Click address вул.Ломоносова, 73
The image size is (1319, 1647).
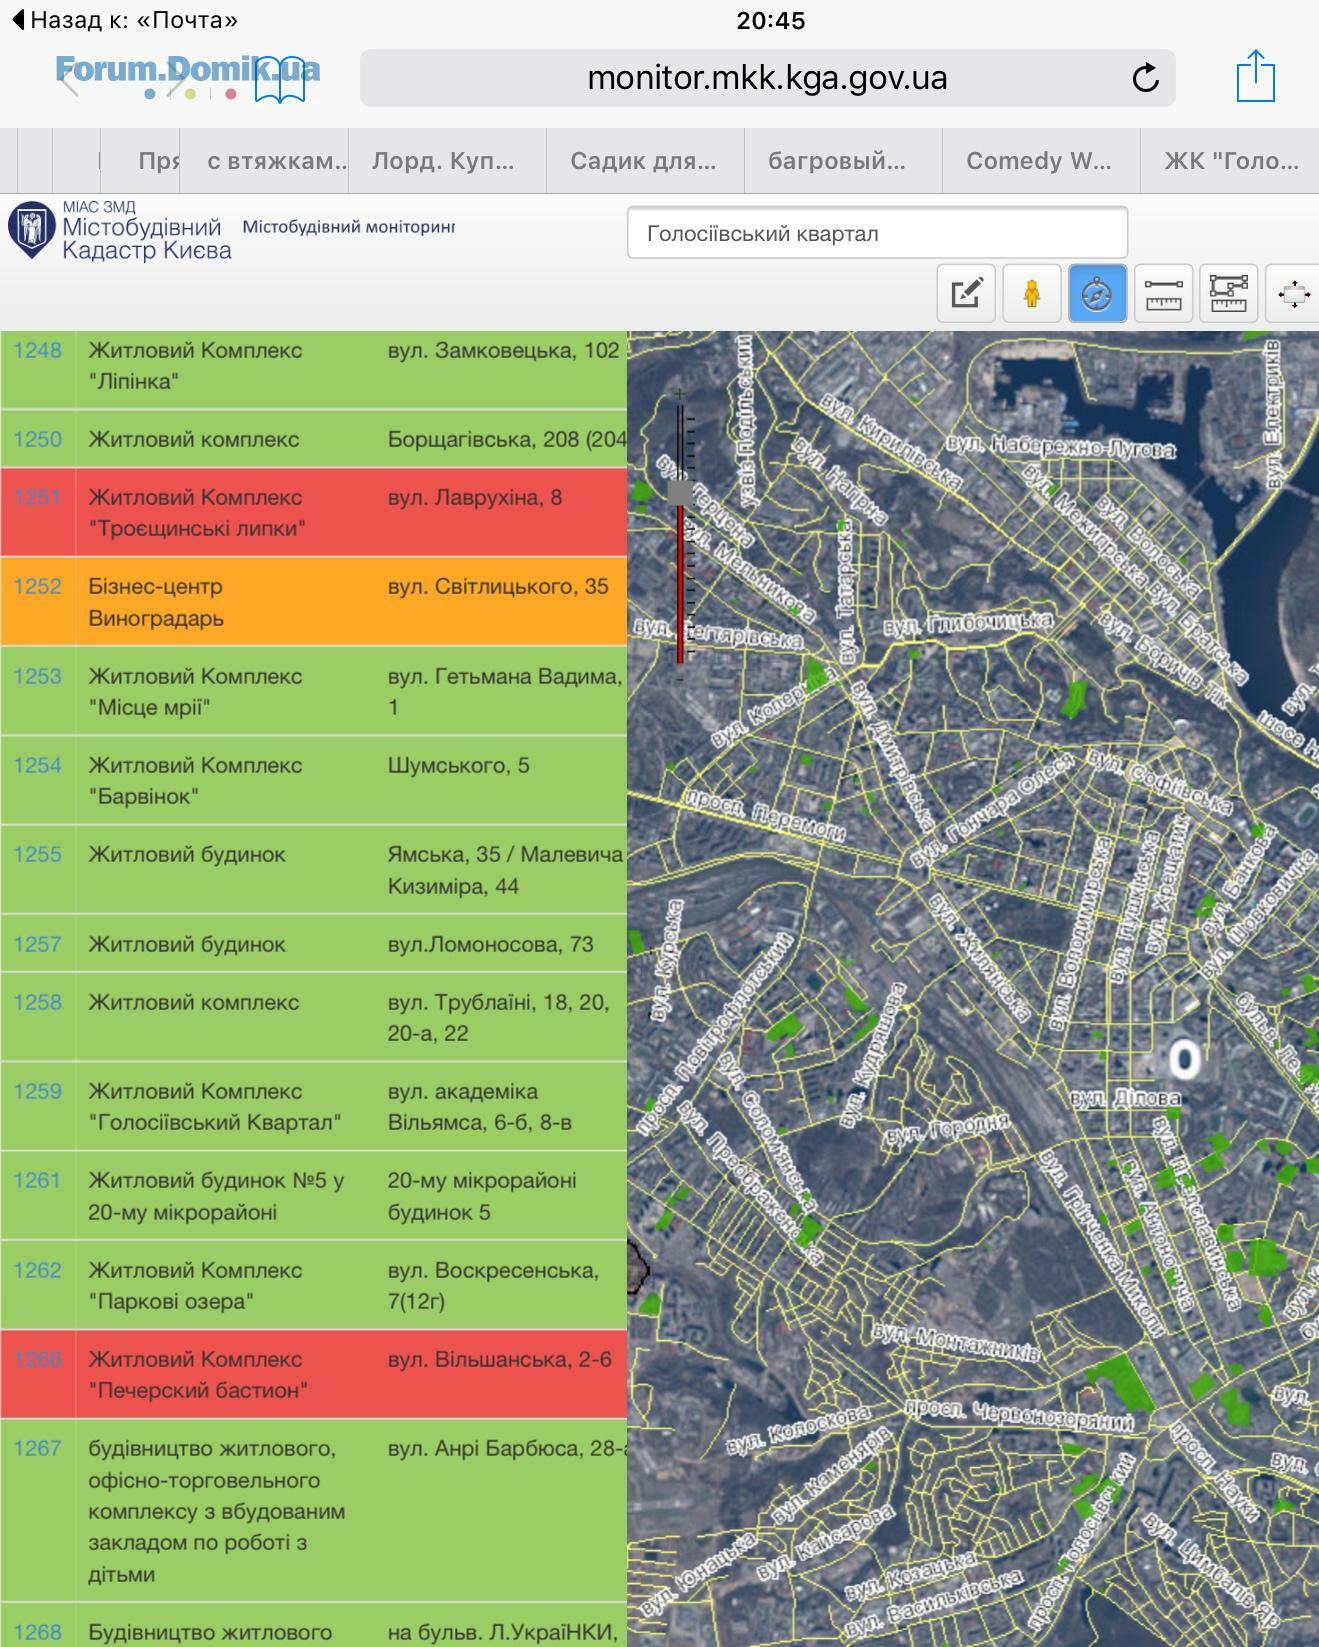(491, 944)
